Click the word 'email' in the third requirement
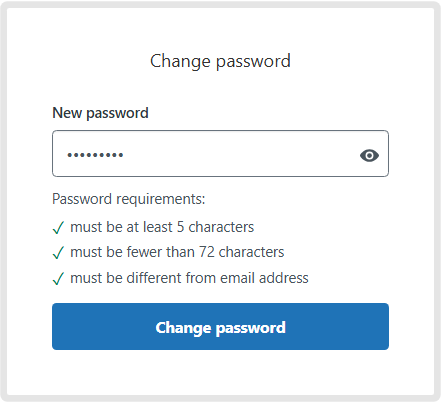The height and width of the screenshot is (403, 443). [237, 278]
